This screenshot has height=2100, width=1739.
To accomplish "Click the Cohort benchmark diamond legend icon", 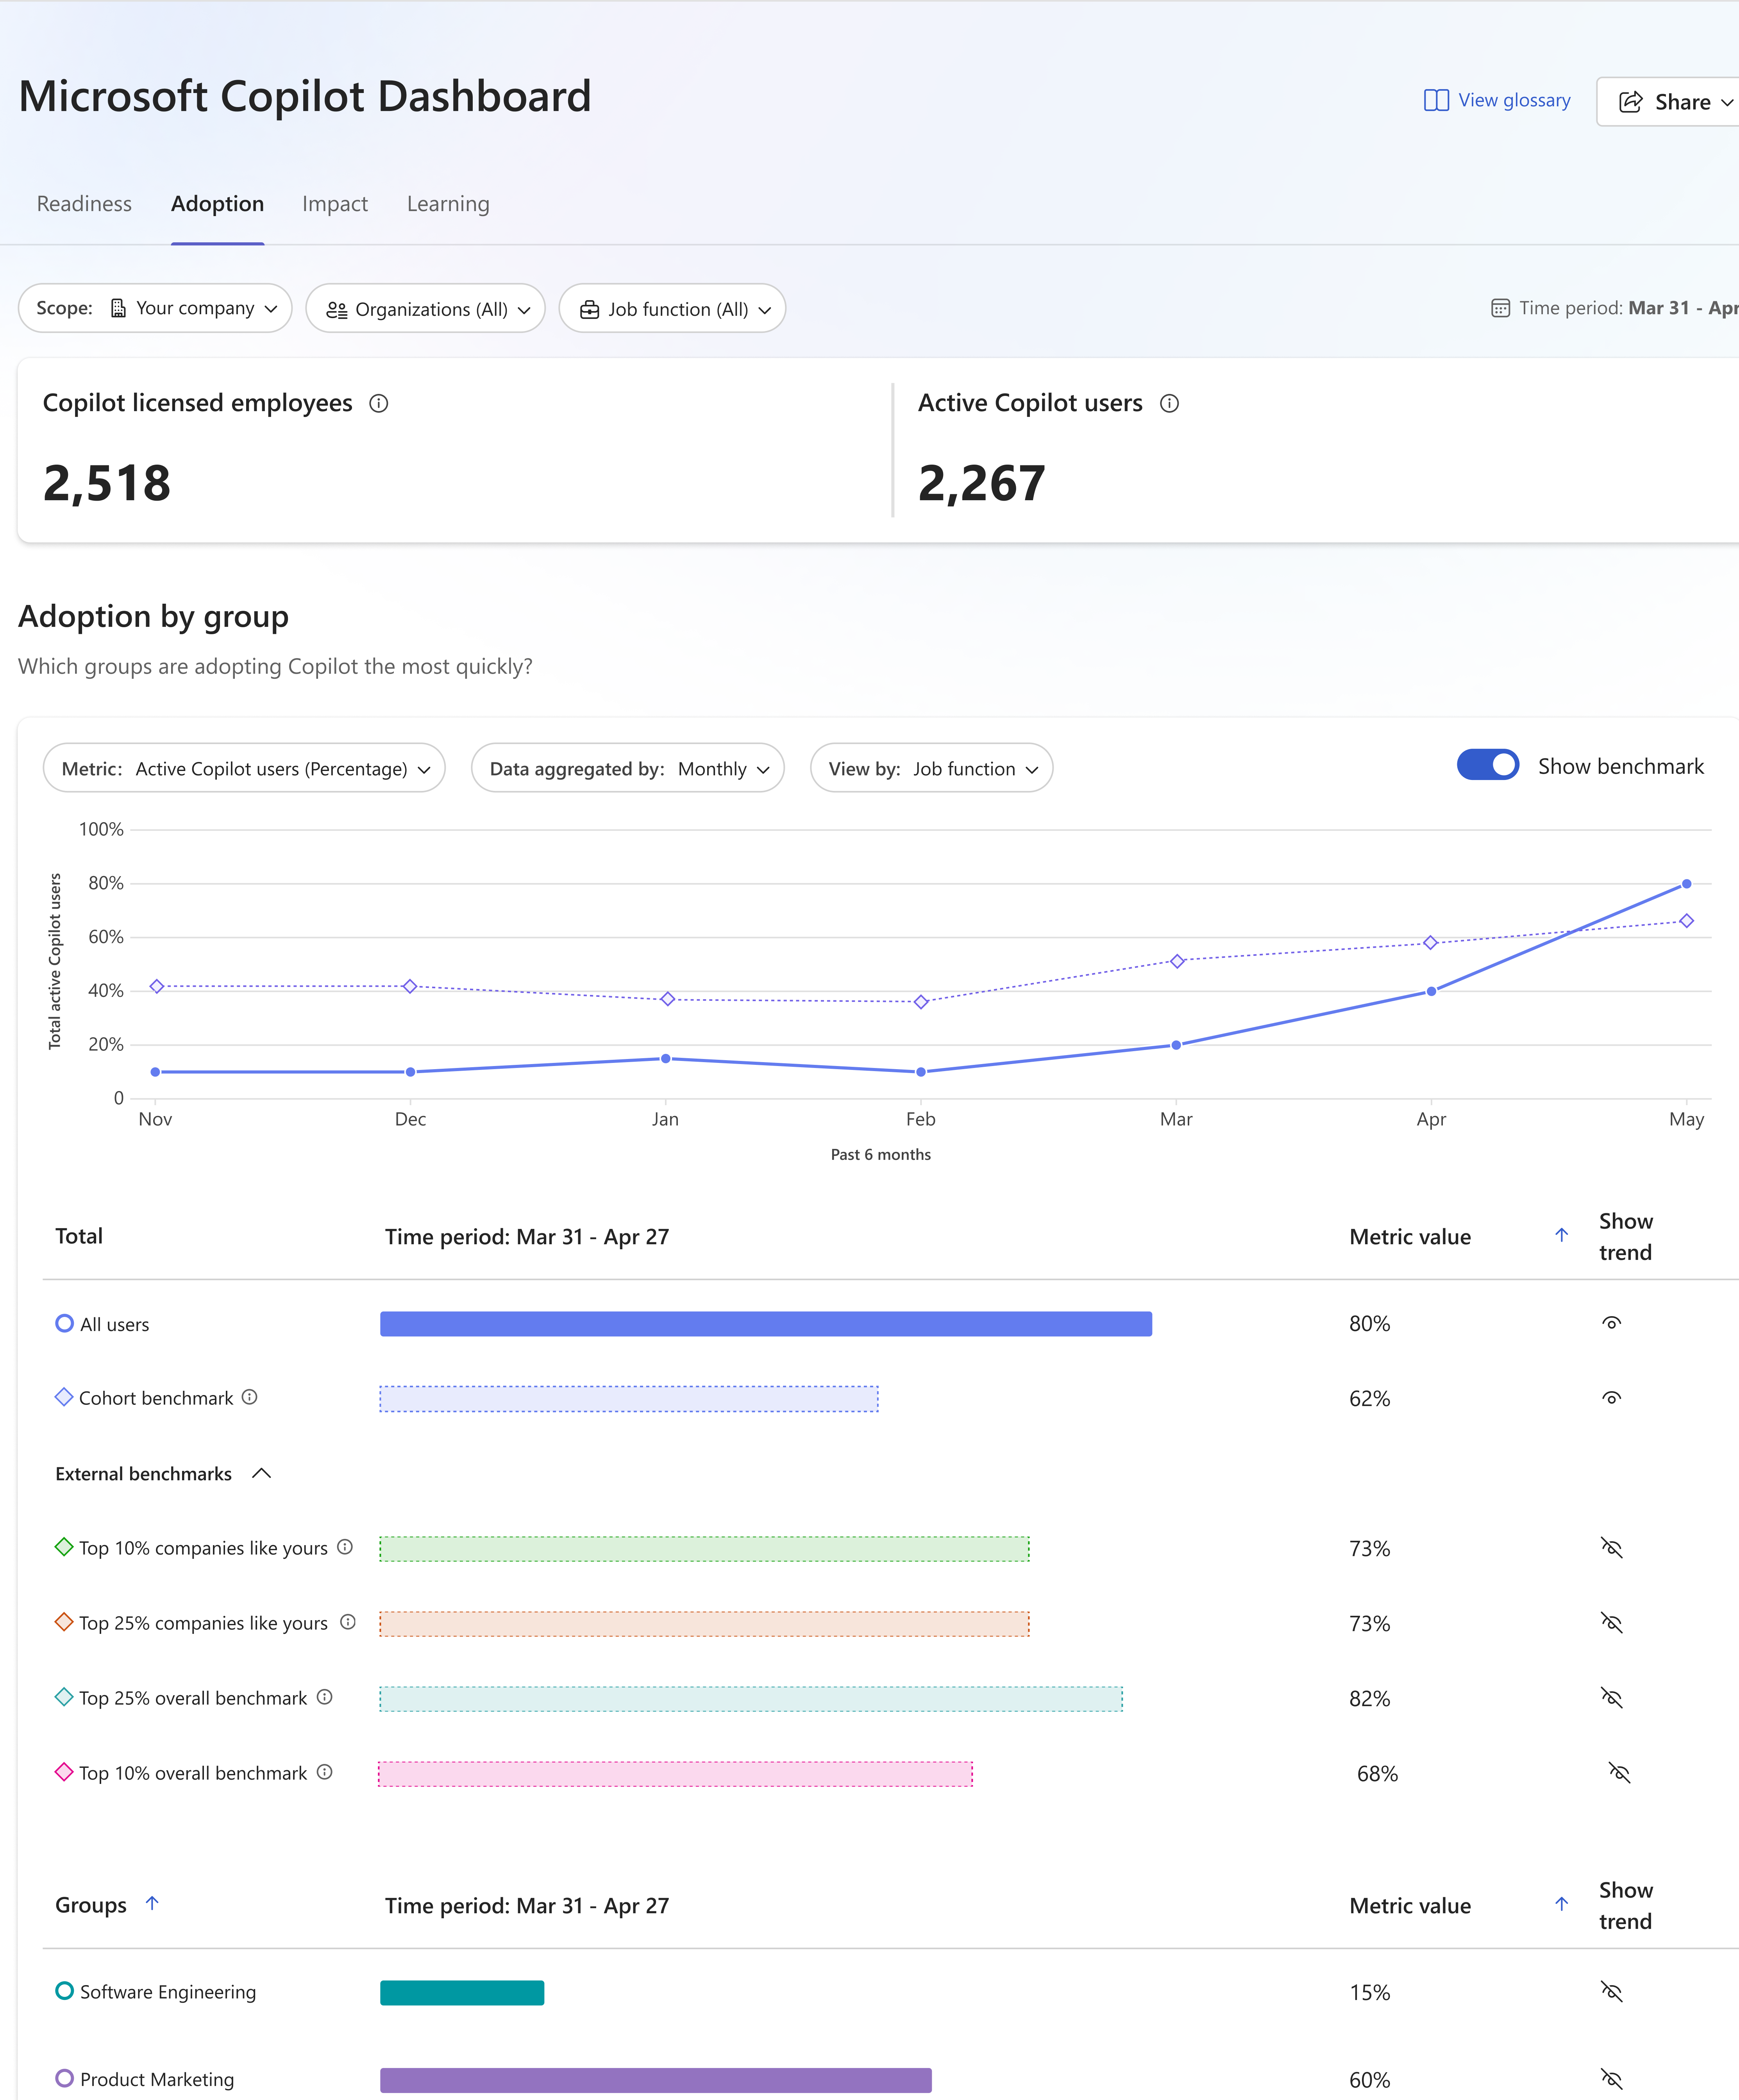I will coord(64,1397).
